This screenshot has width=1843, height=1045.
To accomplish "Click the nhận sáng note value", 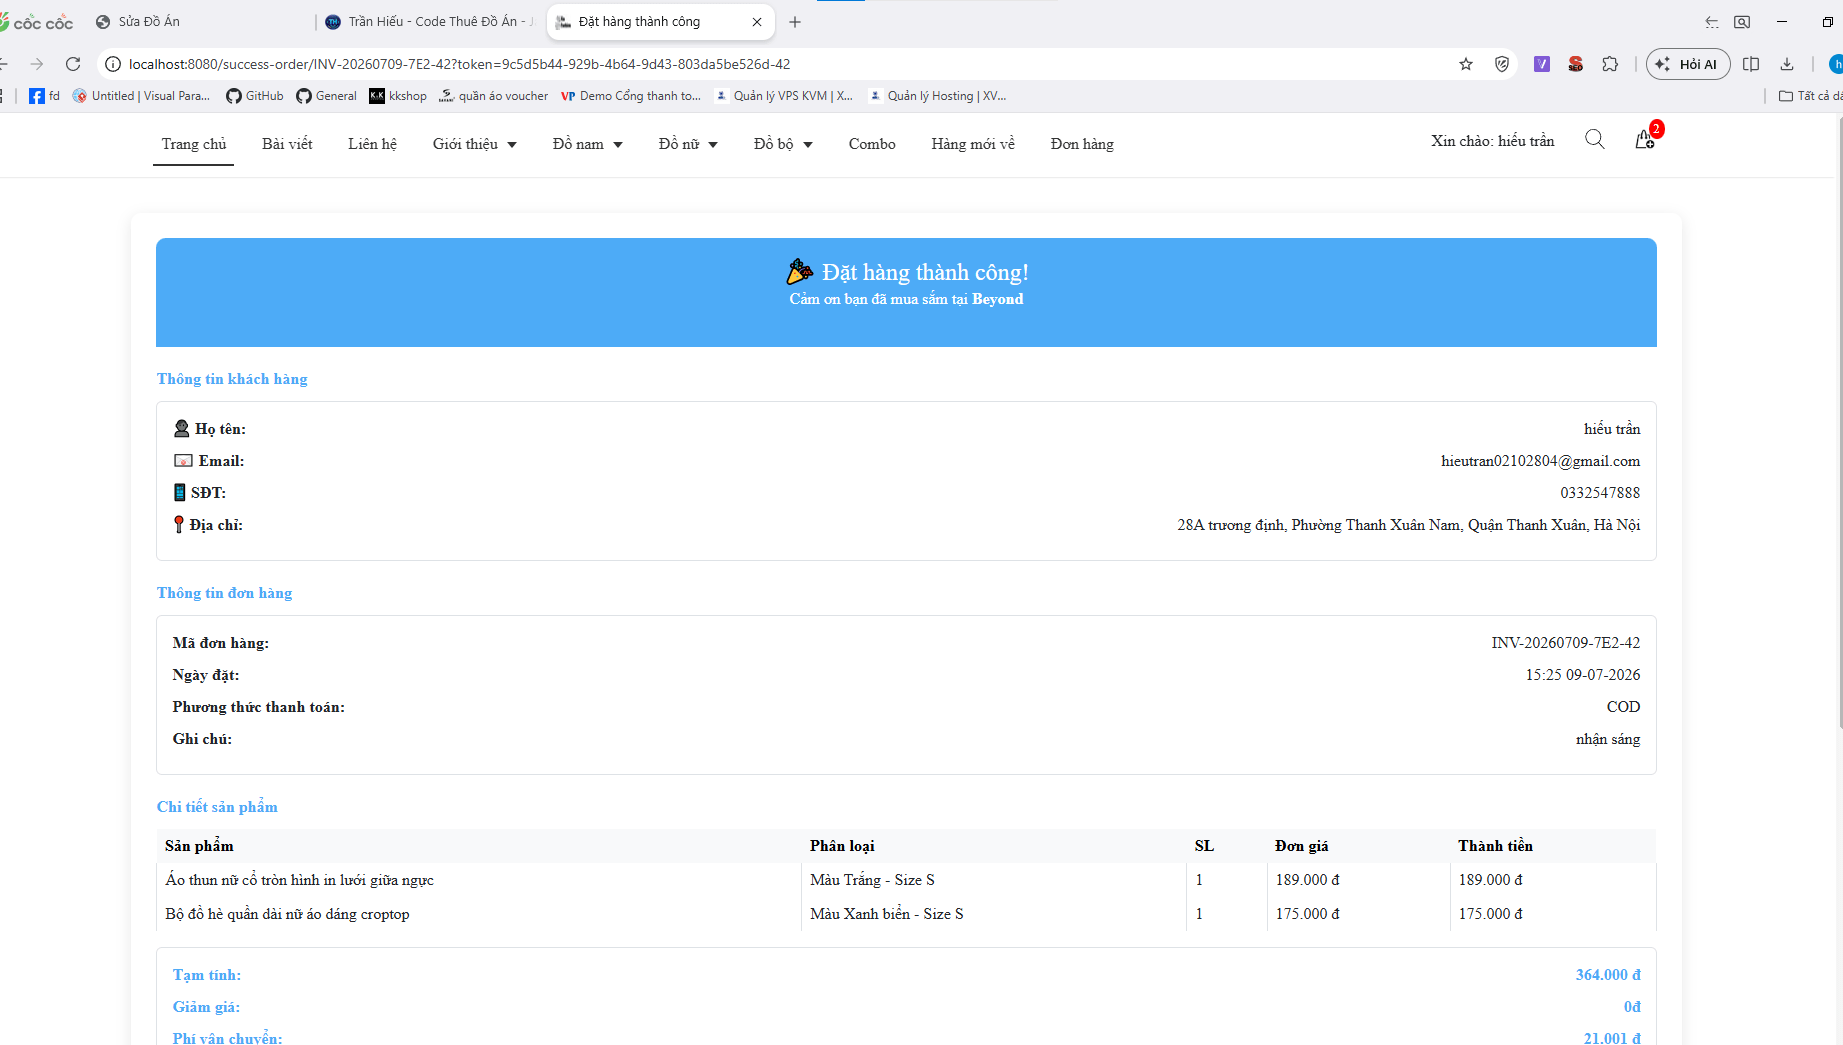I will tap(1607, 739).
